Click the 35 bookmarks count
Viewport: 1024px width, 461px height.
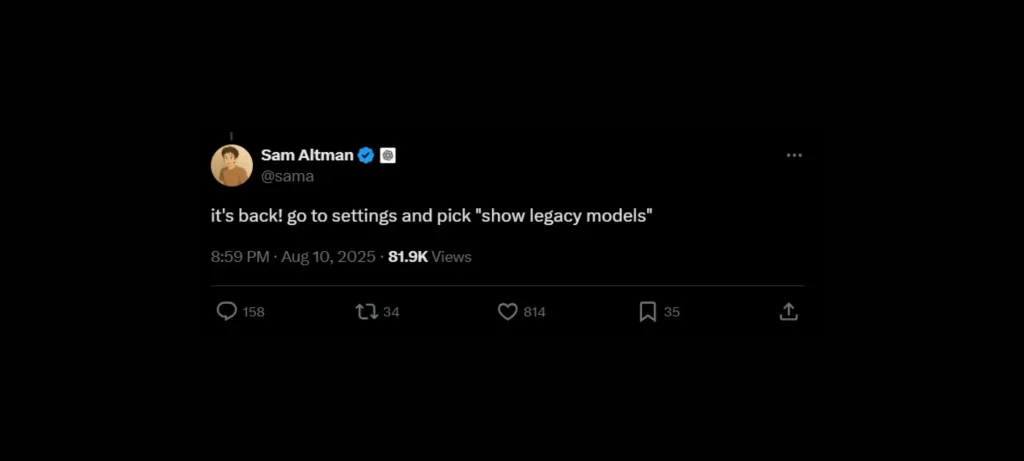672,312
